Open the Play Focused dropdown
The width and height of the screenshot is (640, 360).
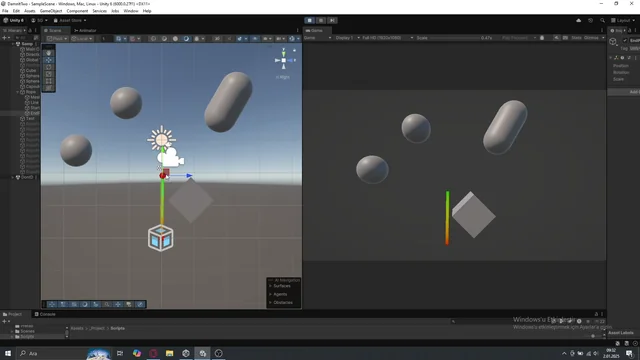click(519, 38)
